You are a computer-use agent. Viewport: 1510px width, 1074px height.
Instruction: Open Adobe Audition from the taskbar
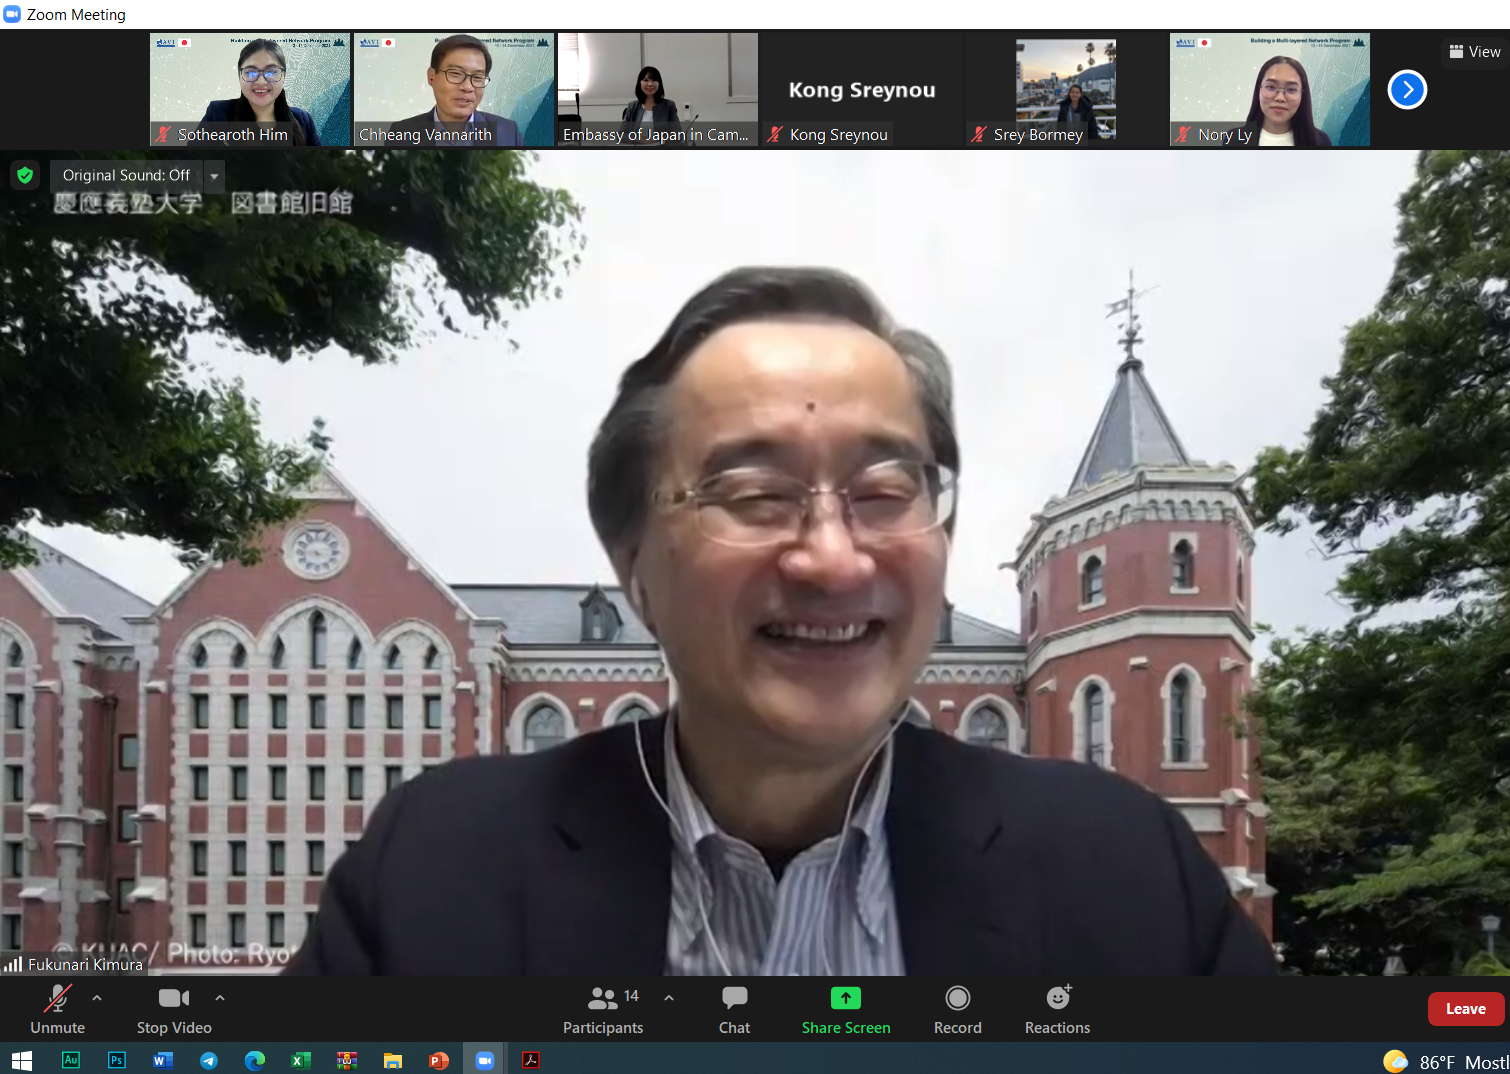pos(71,1060)
